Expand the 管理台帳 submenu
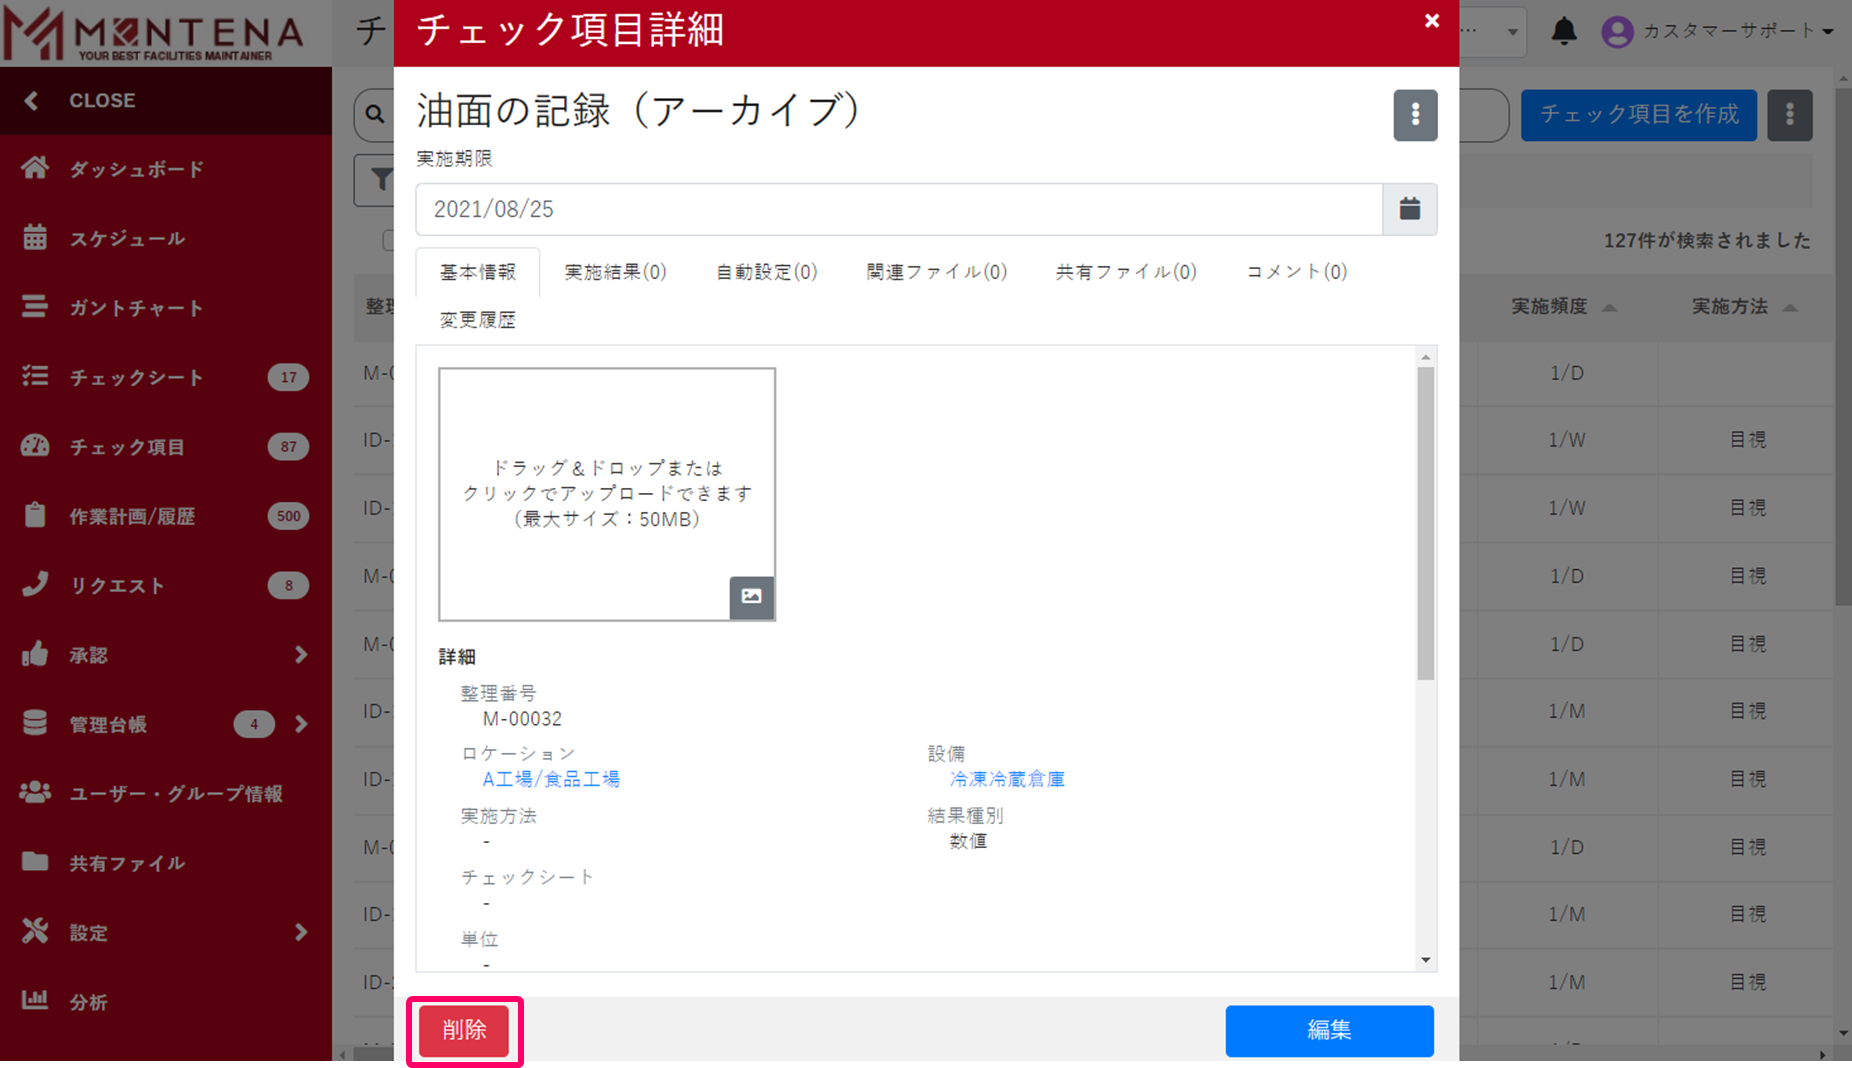 (x=300, y=724)
